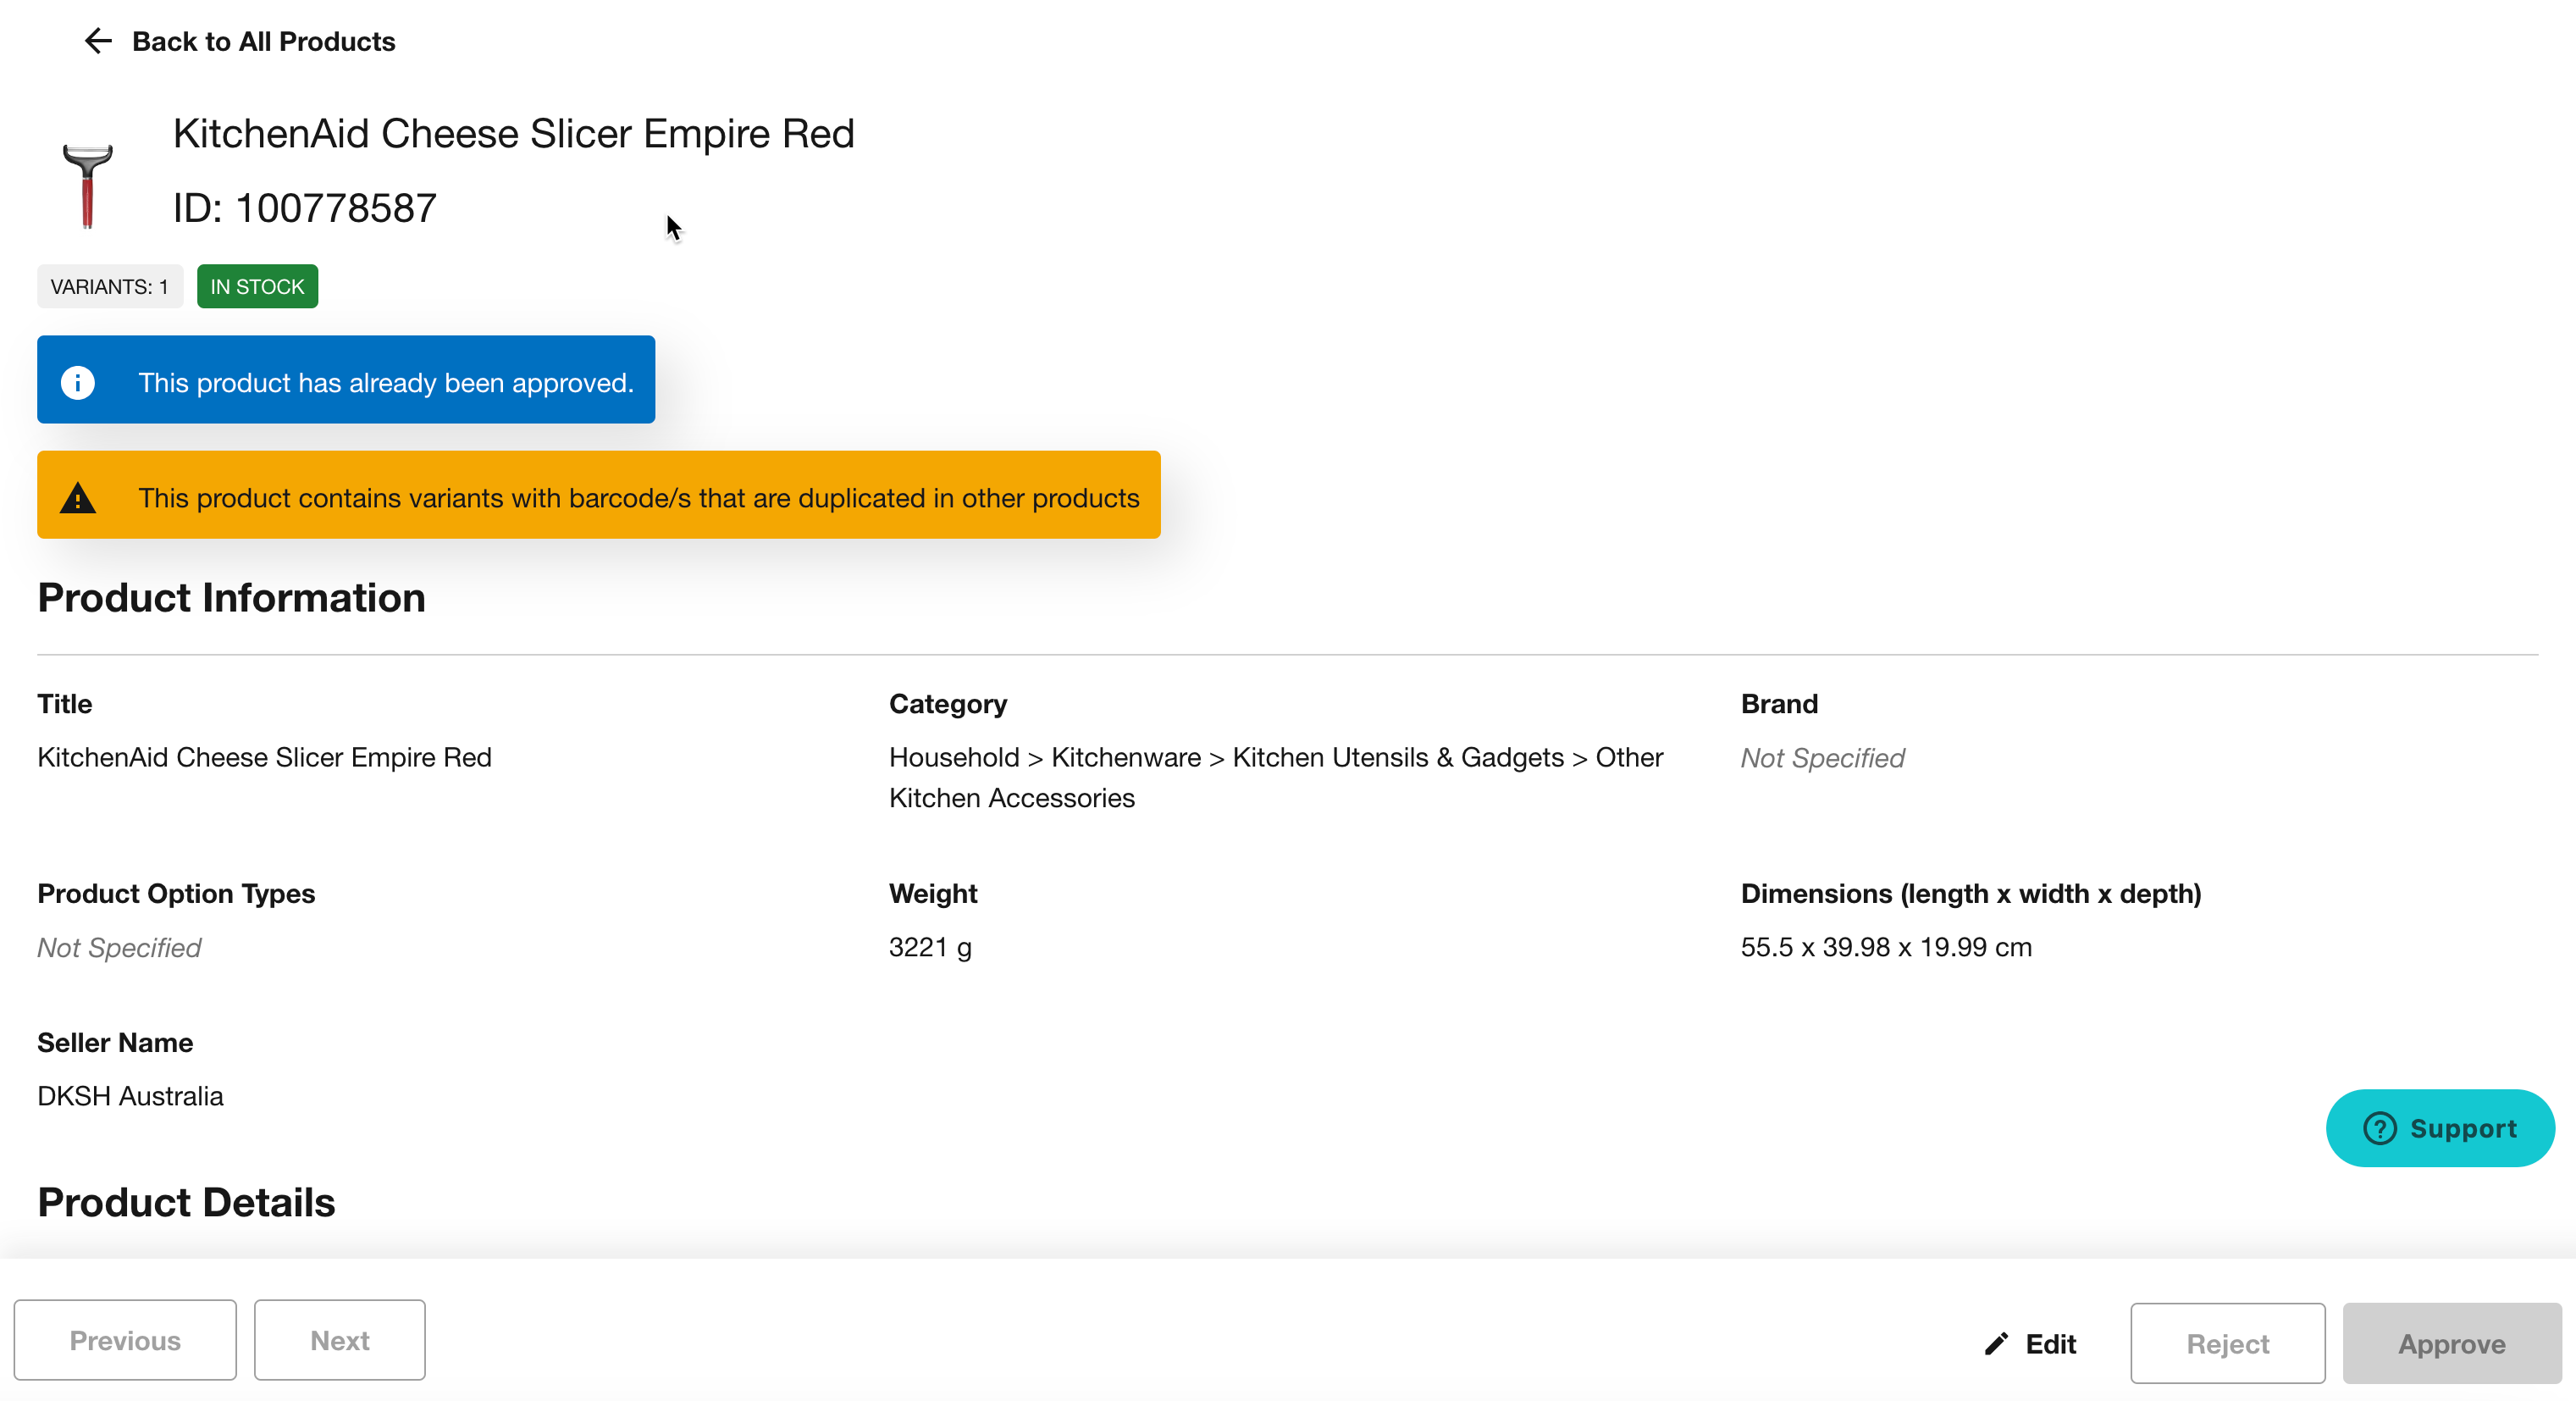Screen dimensions: 2576x1401
Task: Click the Reject button
Action: point(2227,1343)
